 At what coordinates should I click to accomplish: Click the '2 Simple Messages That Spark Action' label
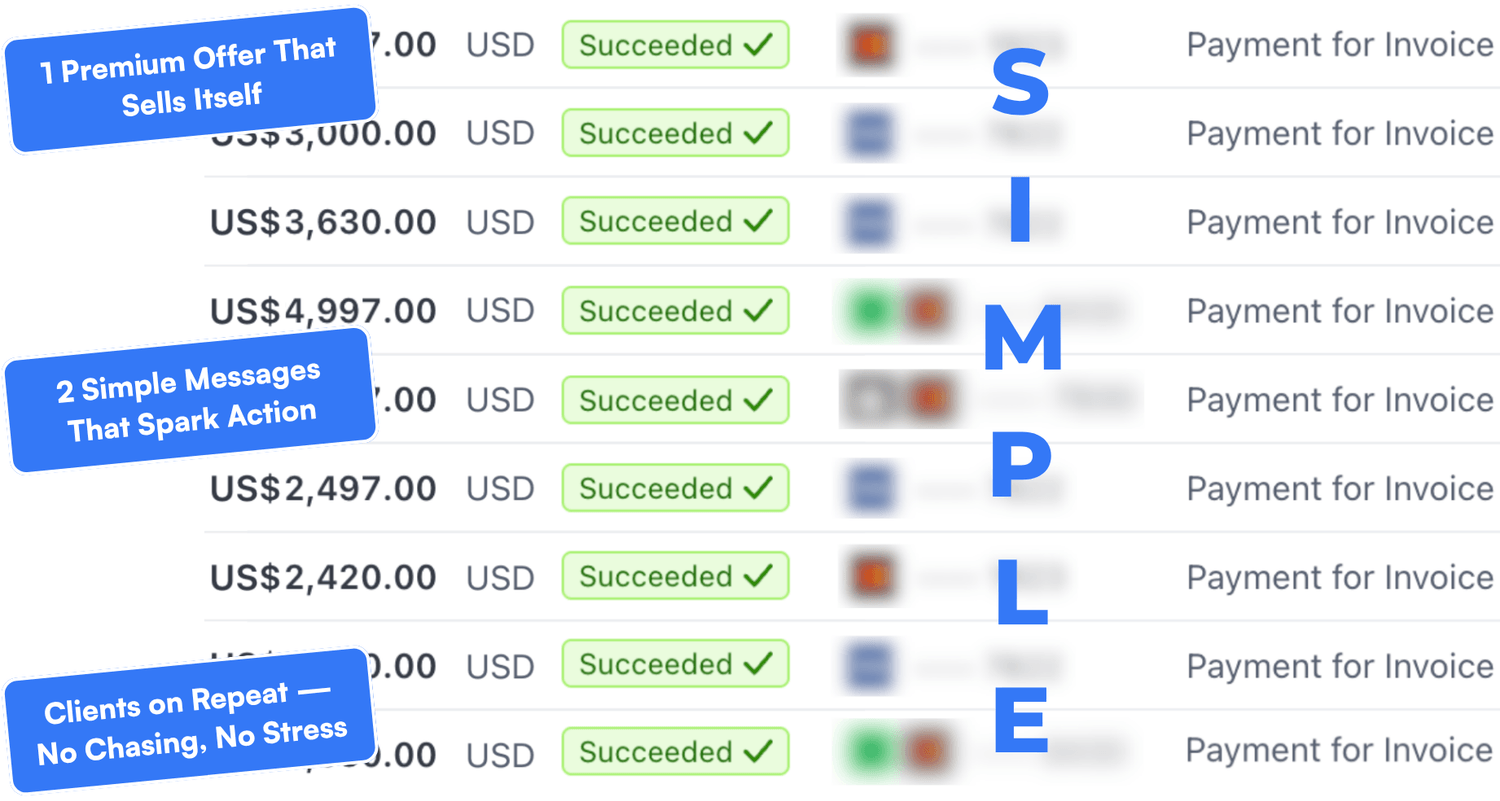point(190,400)
